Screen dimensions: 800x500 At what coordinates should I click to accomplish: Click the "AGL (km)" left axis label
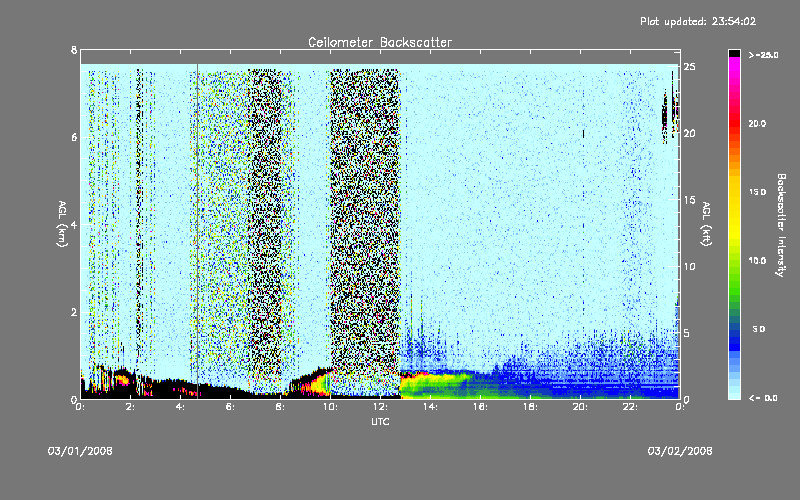62,224
